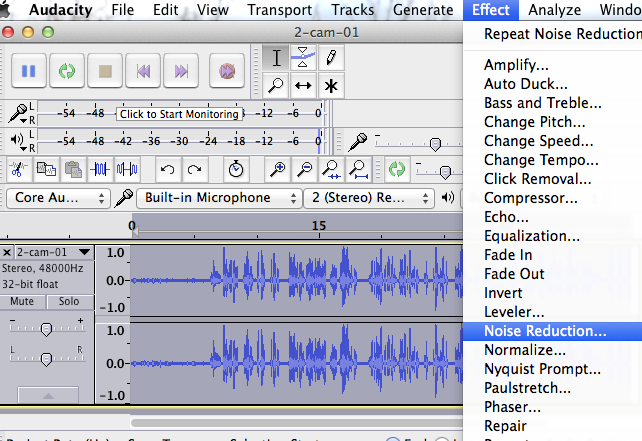This screenshot has height=441, width=642.
Task: Solo the 2-cam-01 track
Action: [69, 301]
